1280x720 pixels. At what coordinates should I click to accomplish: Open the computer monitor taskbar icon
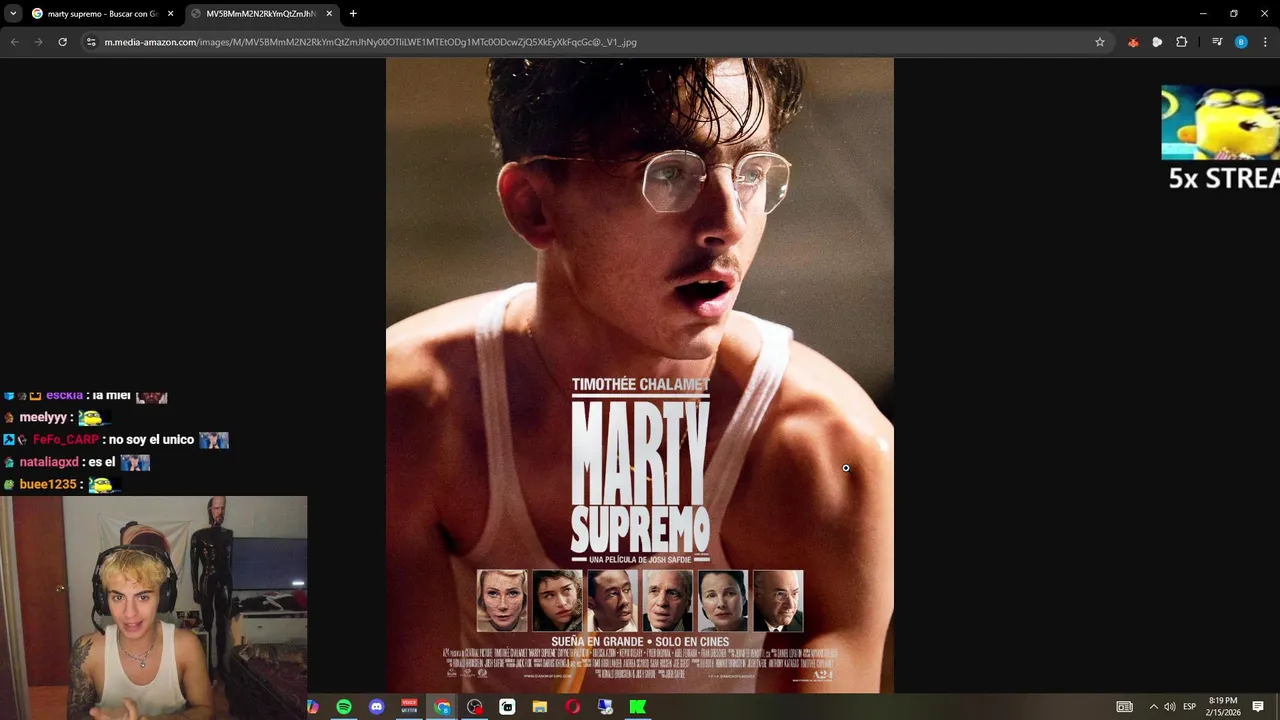(605, 707)
